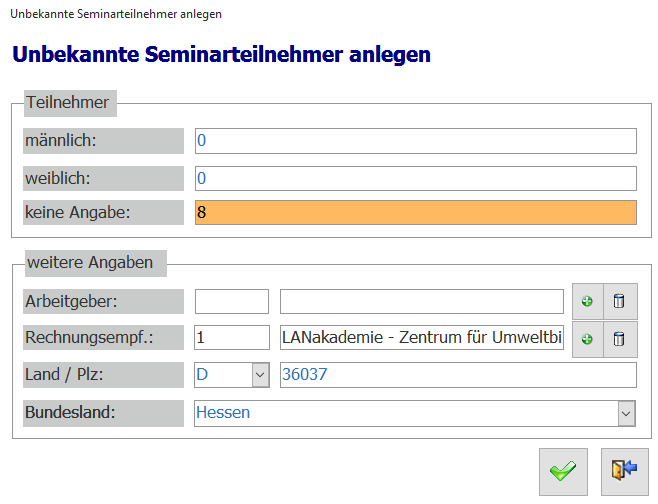Screen dimensions: 658x504
Task: Click the weitere Angaben group heading
Action: 90,263
